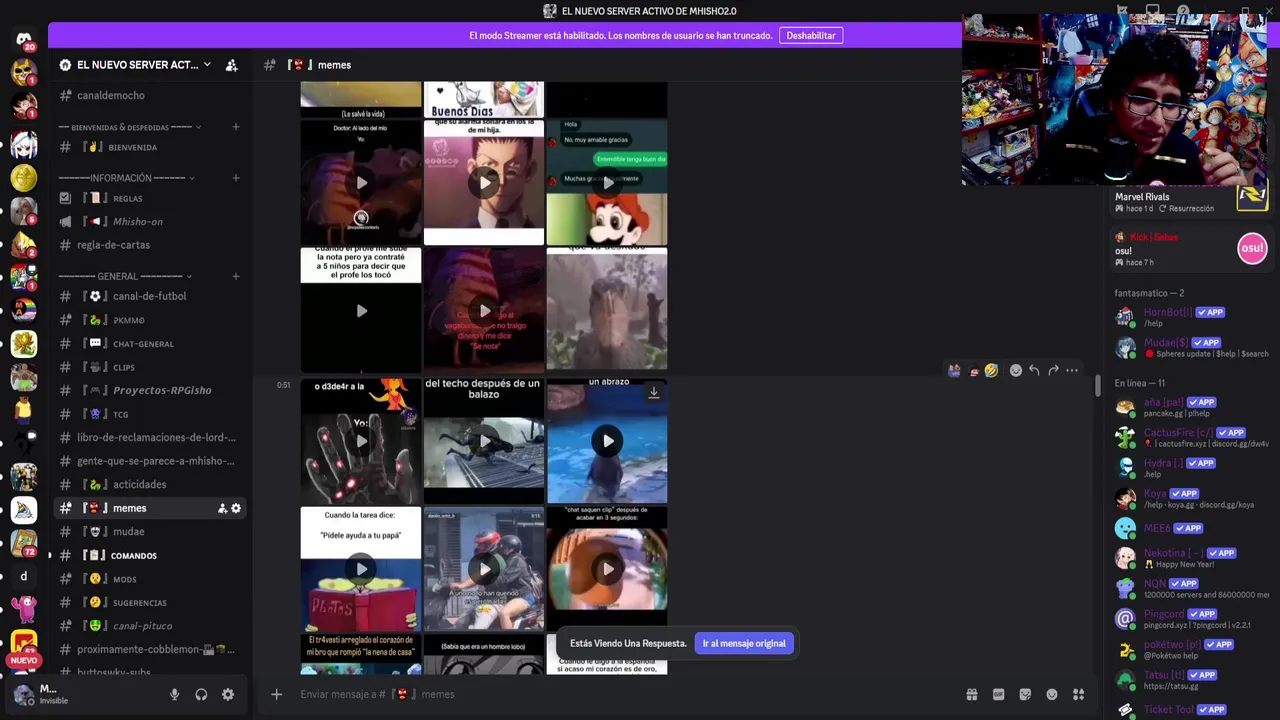Viewport: 1280px width, 720px height.
Task: Create channel in INFORMACIÓN category
Action: click(x=236, y=178)
